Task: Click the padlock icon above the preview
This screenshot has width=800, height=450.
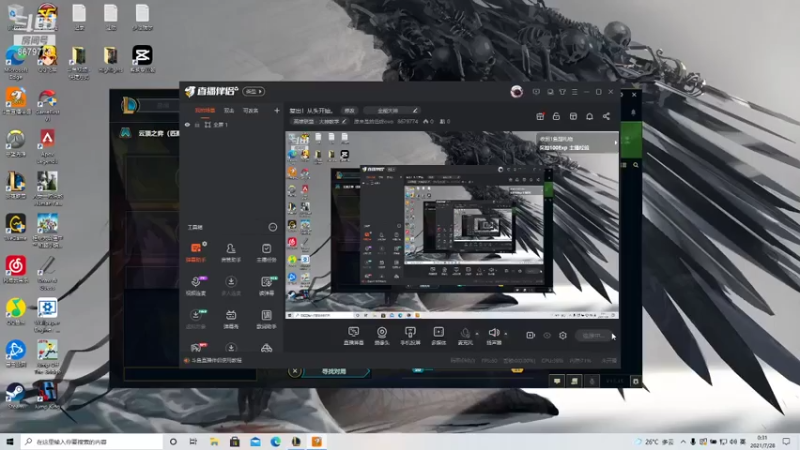Action: click(556, 116)
